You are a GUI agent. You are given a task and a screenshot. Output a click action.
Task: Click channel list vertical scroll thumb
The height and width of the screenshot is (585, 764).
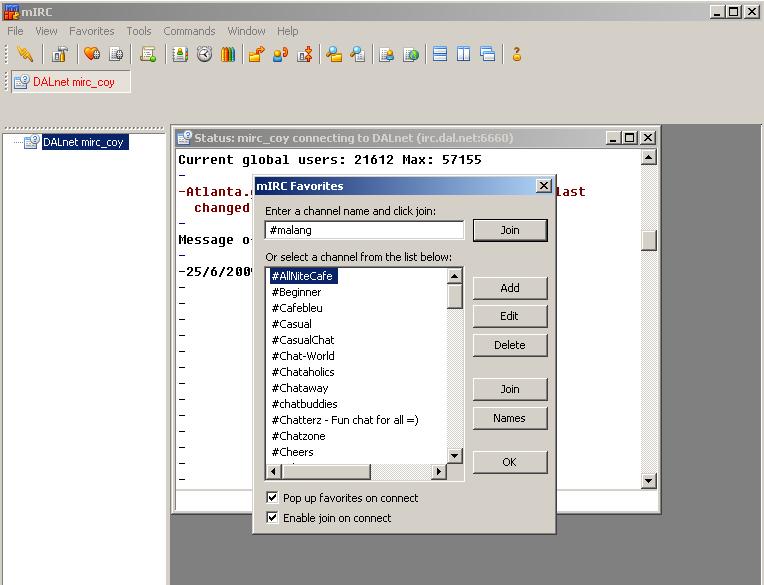tap(455, 297)
